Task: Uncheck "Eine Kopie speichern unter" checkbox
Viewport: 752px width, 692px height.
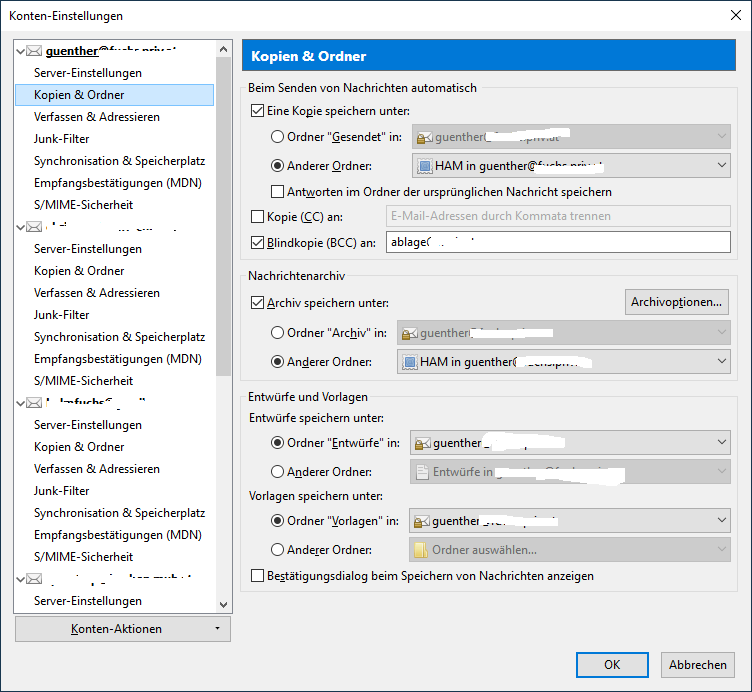Action: 258,111
